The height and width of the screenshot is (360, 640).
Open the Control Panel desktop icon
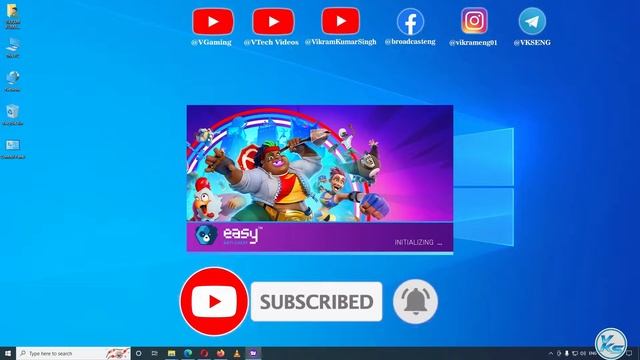pos(13,149)
